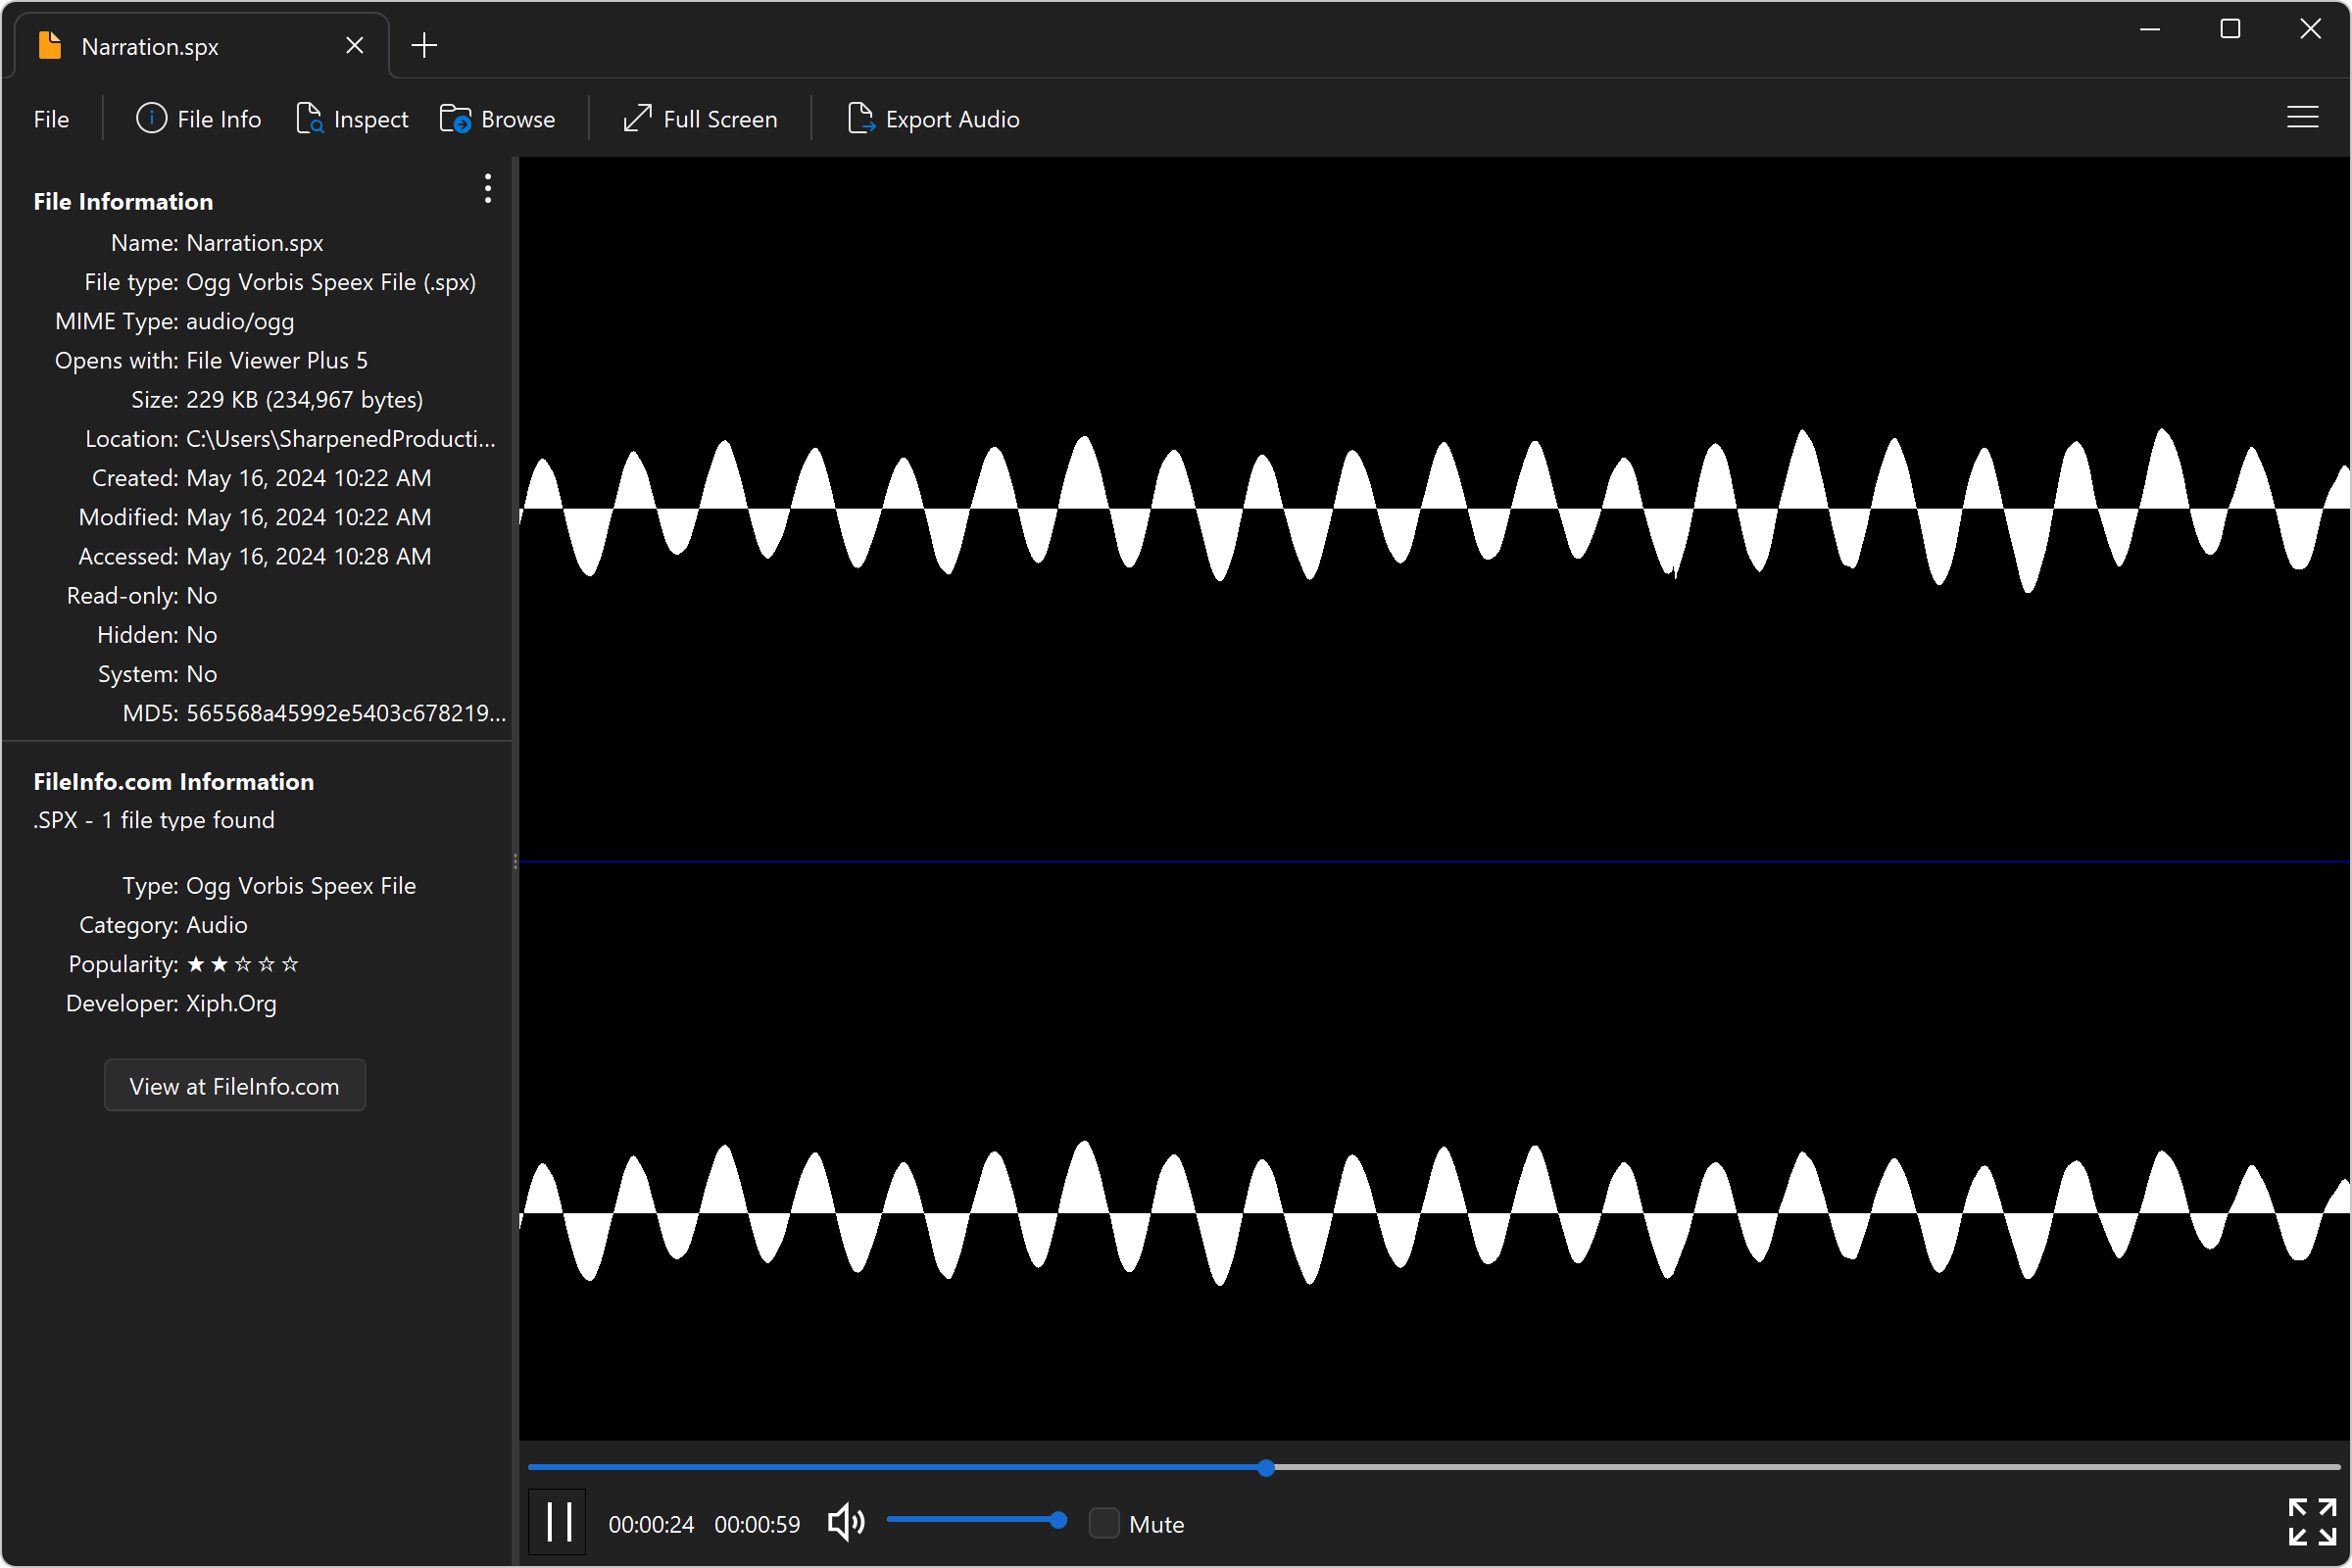Viewport: 2352px width, 1568px height.
Task: Click the File Info toolbar icon
Action: (x=151, y=119)
